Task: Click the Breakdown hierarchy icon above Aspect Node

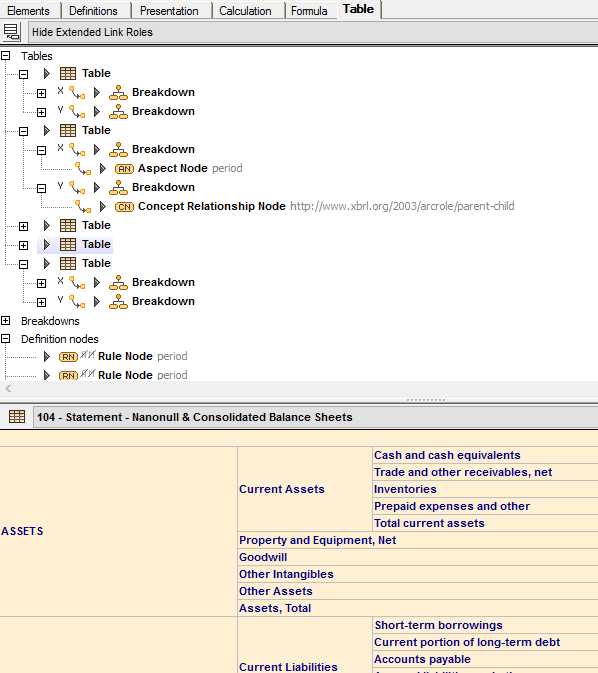Action: click(x=118, y=149)
